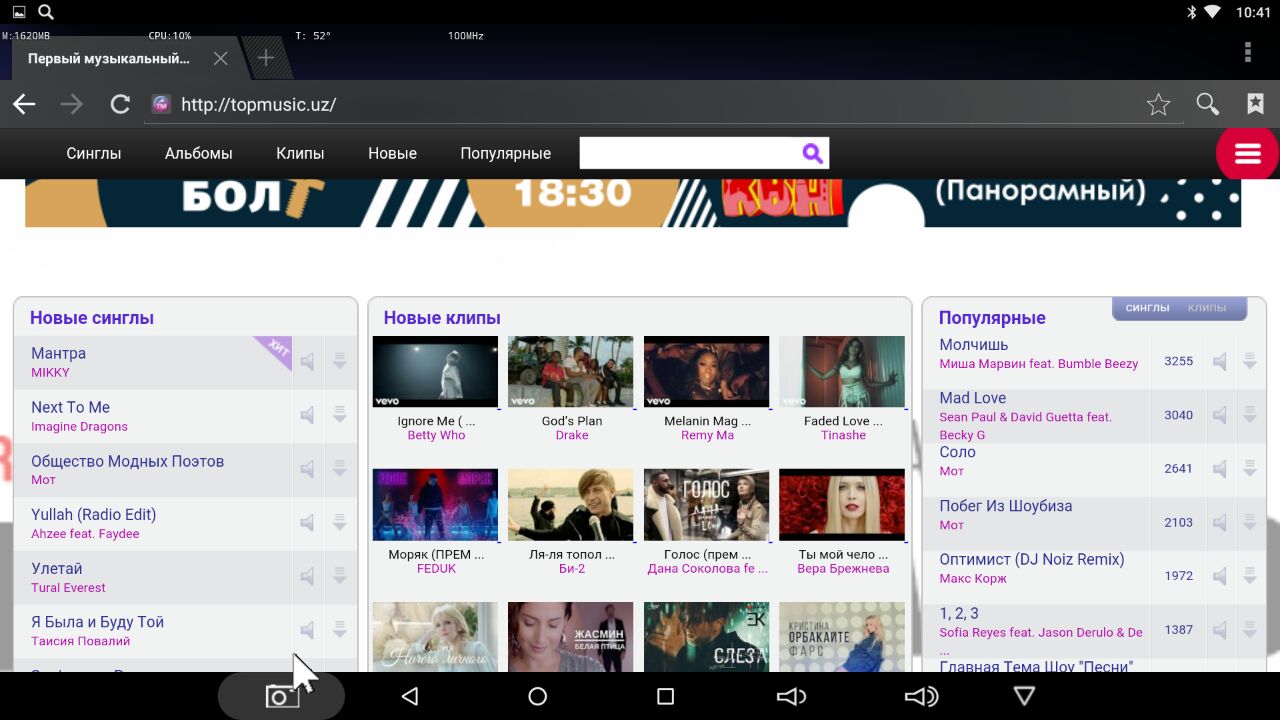Close the Первый музыкальный tab

220,58
